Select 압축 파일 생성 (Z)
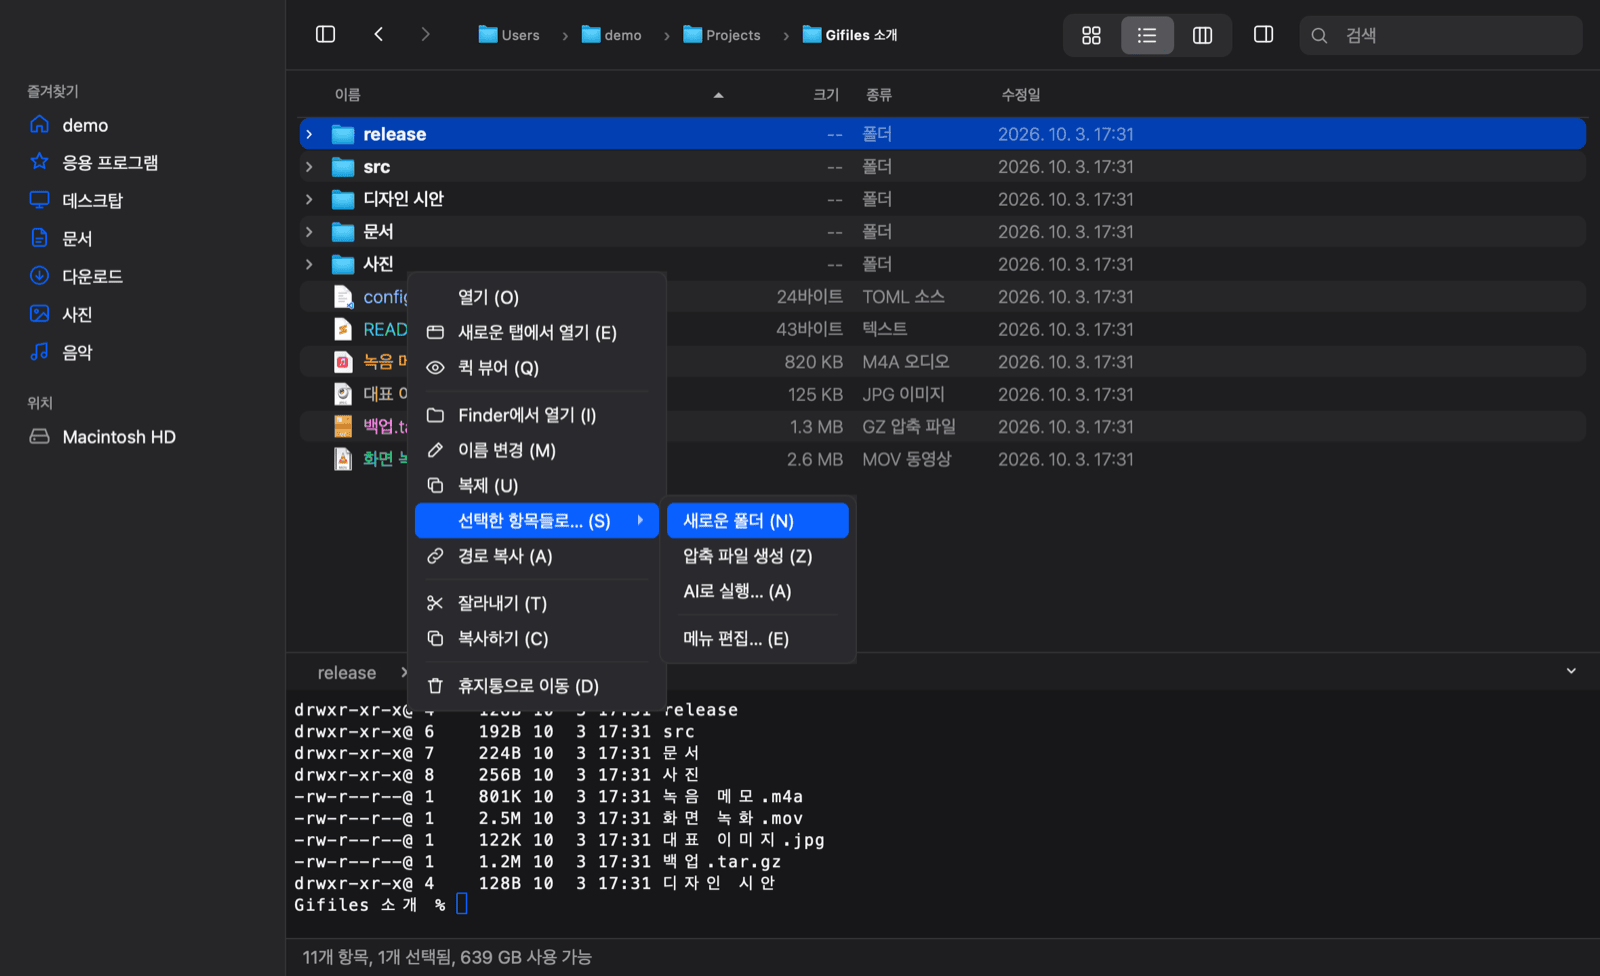The height and width of the screenshot is (976, 1600). point(758,556)
